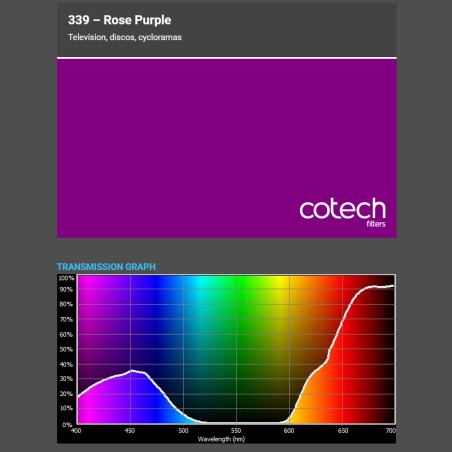452x452 pixels.
Task: Open the transmission spectrum graph image
Action: (226, 358)
